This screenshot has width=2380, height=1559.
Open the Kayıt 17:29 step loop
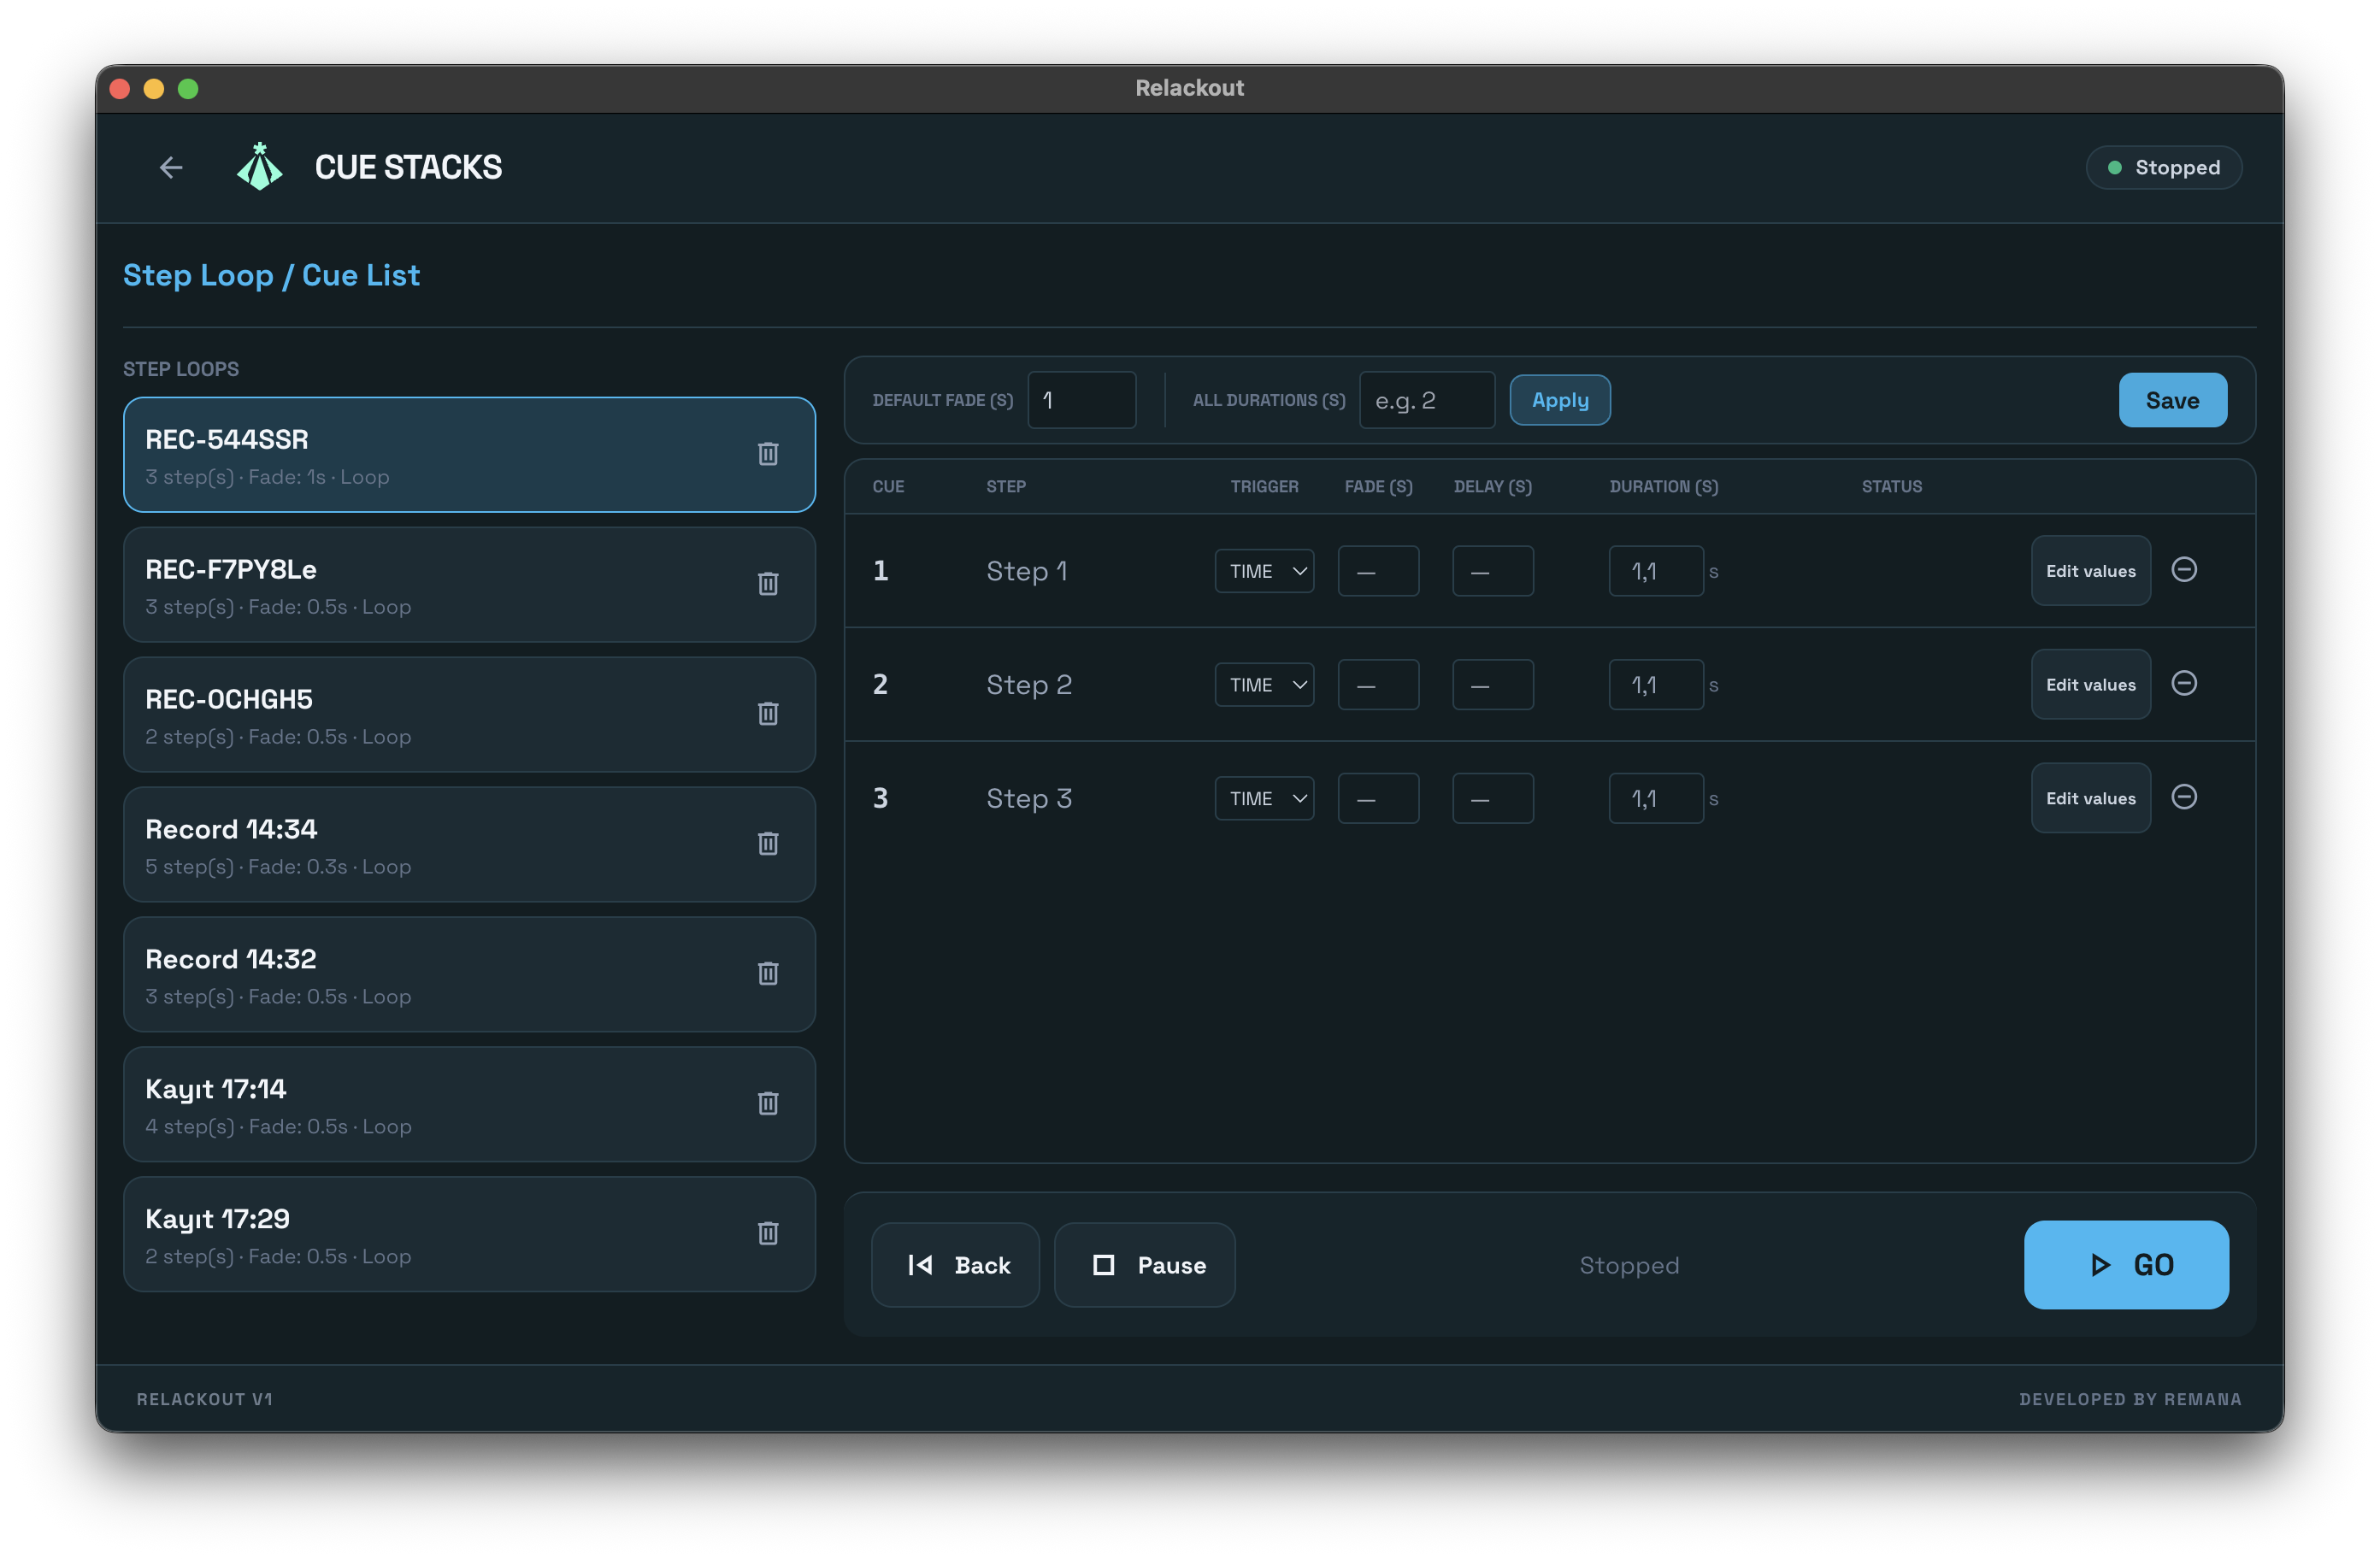469,1235
